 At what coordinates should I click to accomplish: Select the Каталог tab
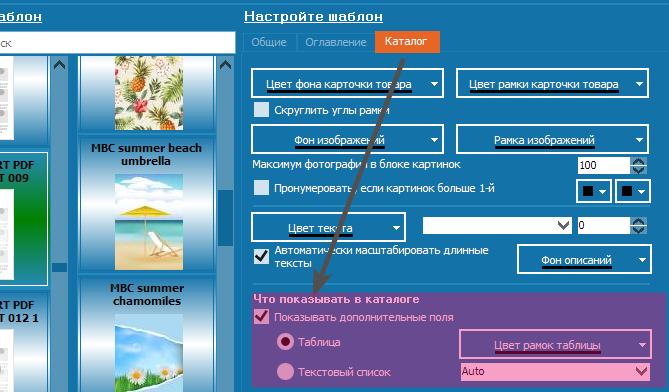pyautogui.click(x=407, y=41)
